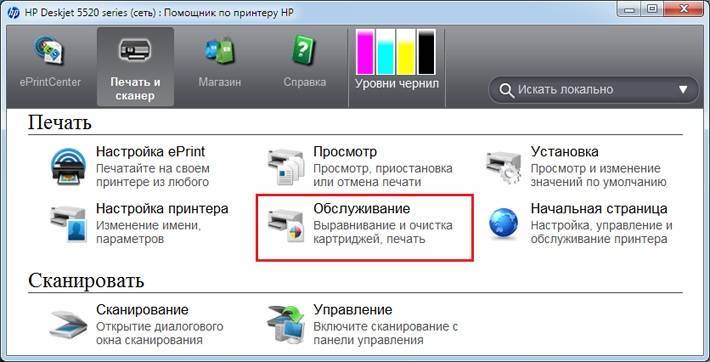Click the yellow ink level bar
Screen dimensions: 710x362
tap(406, 52)
